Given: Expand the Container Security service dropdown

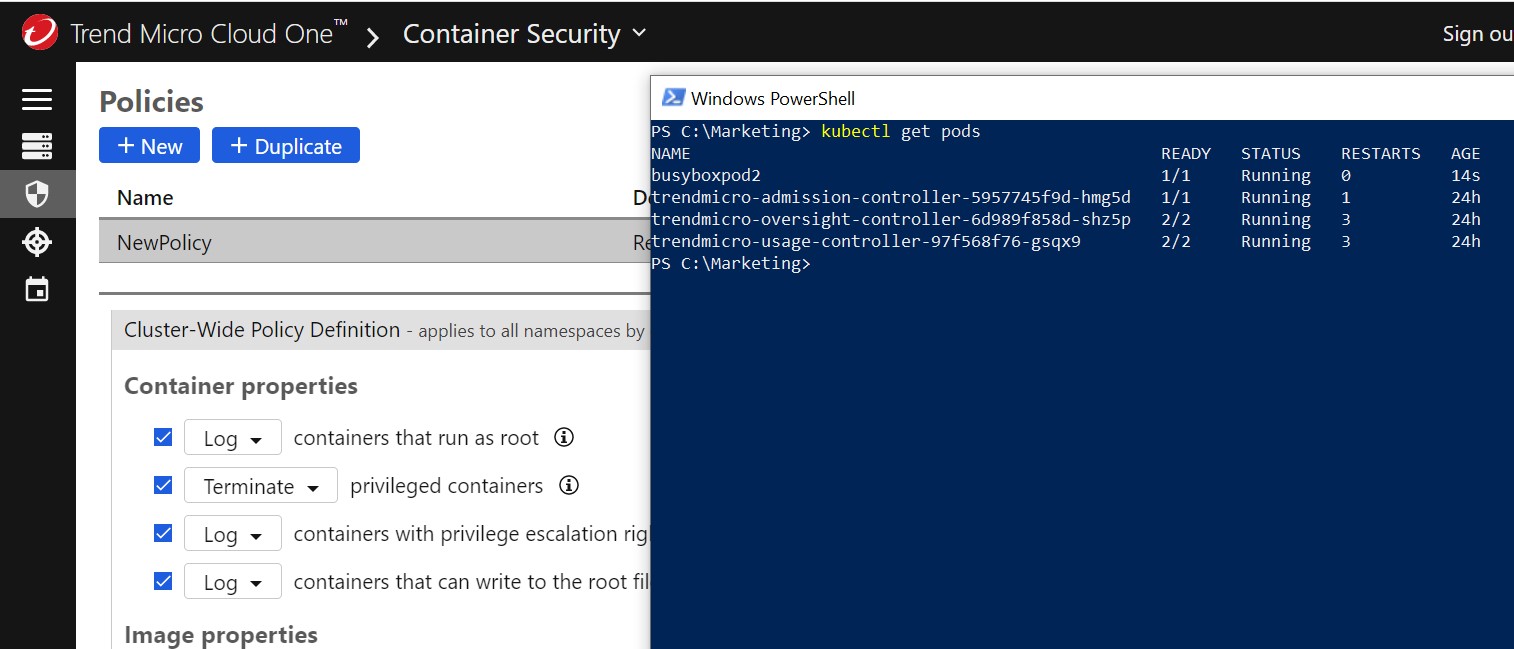Looking at the screenshot, I should 525,34.
